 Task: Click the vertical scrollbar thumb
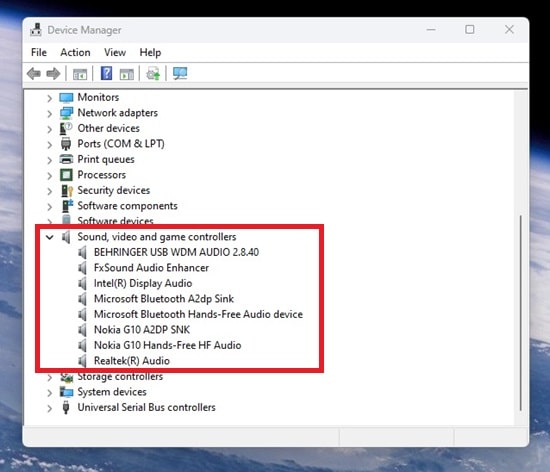click(521, 313)
